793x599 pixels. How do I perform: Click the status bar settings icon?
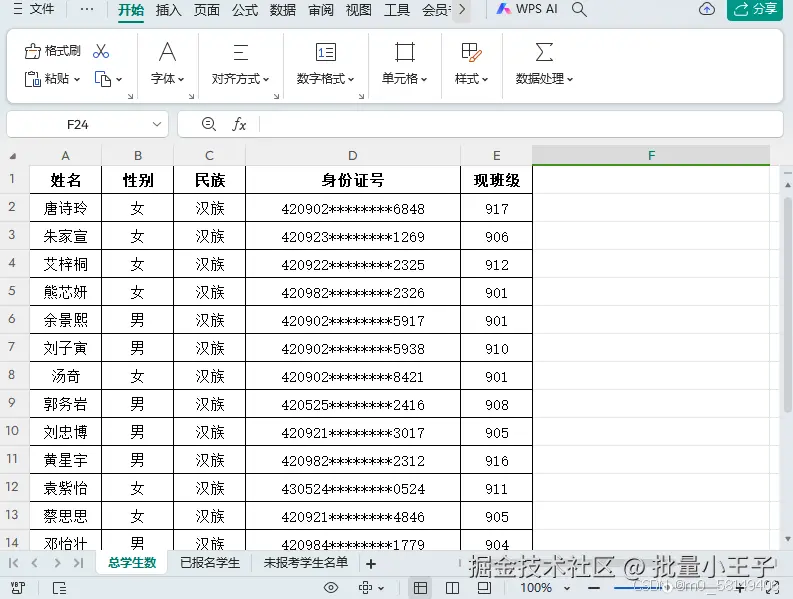coord(18,588)
